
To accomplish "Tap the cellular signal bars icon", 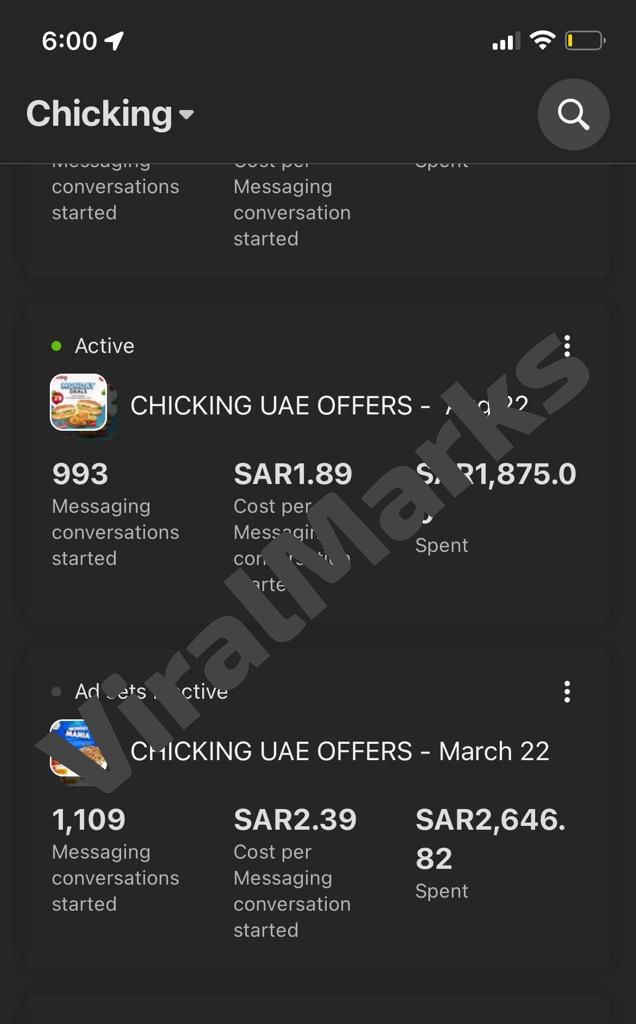I will coord(505,42).
